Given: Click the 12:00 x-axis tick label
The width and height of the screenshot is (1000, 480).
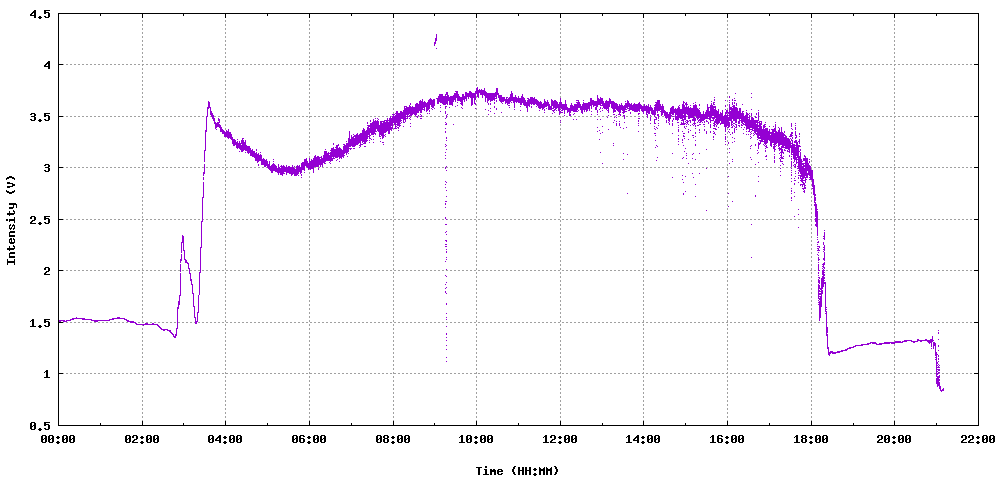Looking at the screenshot, I should (560, 439).
